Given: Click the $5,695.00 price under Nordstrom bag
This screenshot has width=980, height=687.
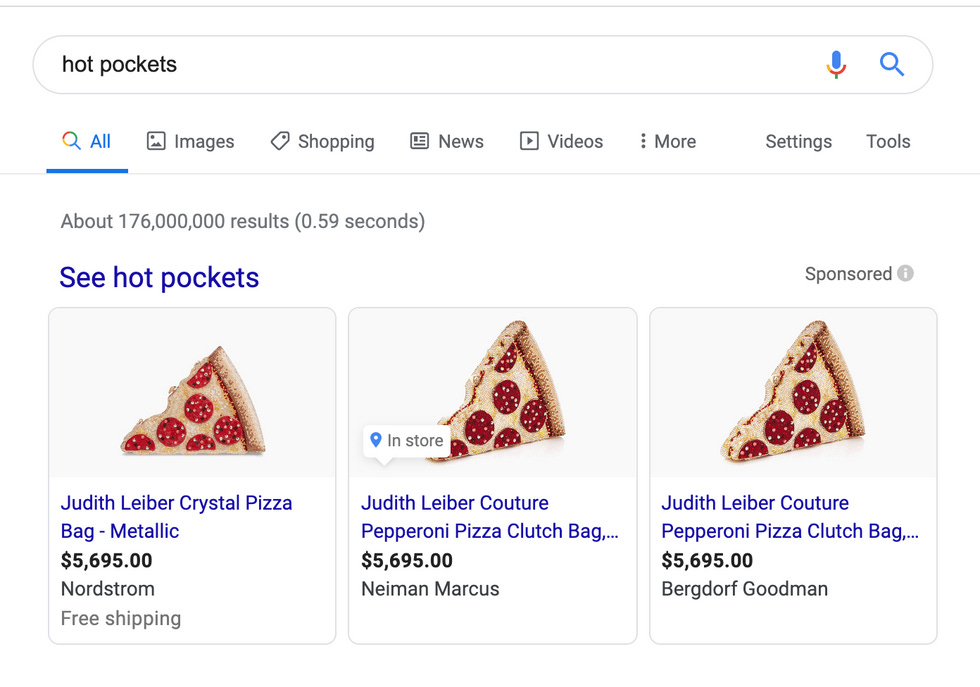Looking at the screenshot, I should tap(106, 561).
